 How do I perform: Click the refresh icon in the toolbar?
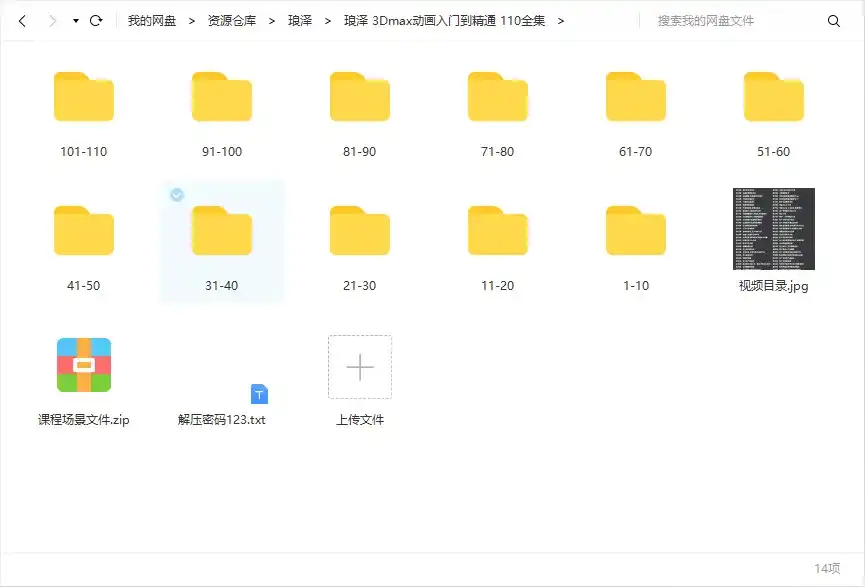pyautogui.click(x=95, y=19)
